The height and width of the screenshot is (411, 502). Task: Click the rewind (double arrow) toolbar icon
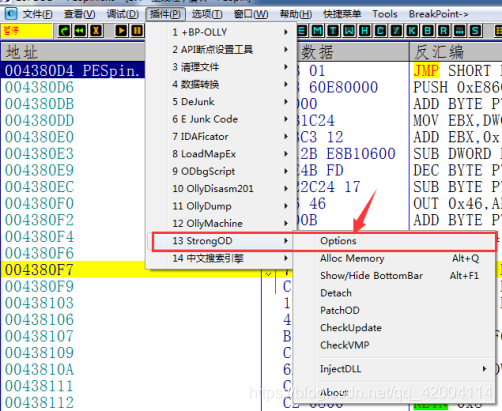click(x=80, y=31)
